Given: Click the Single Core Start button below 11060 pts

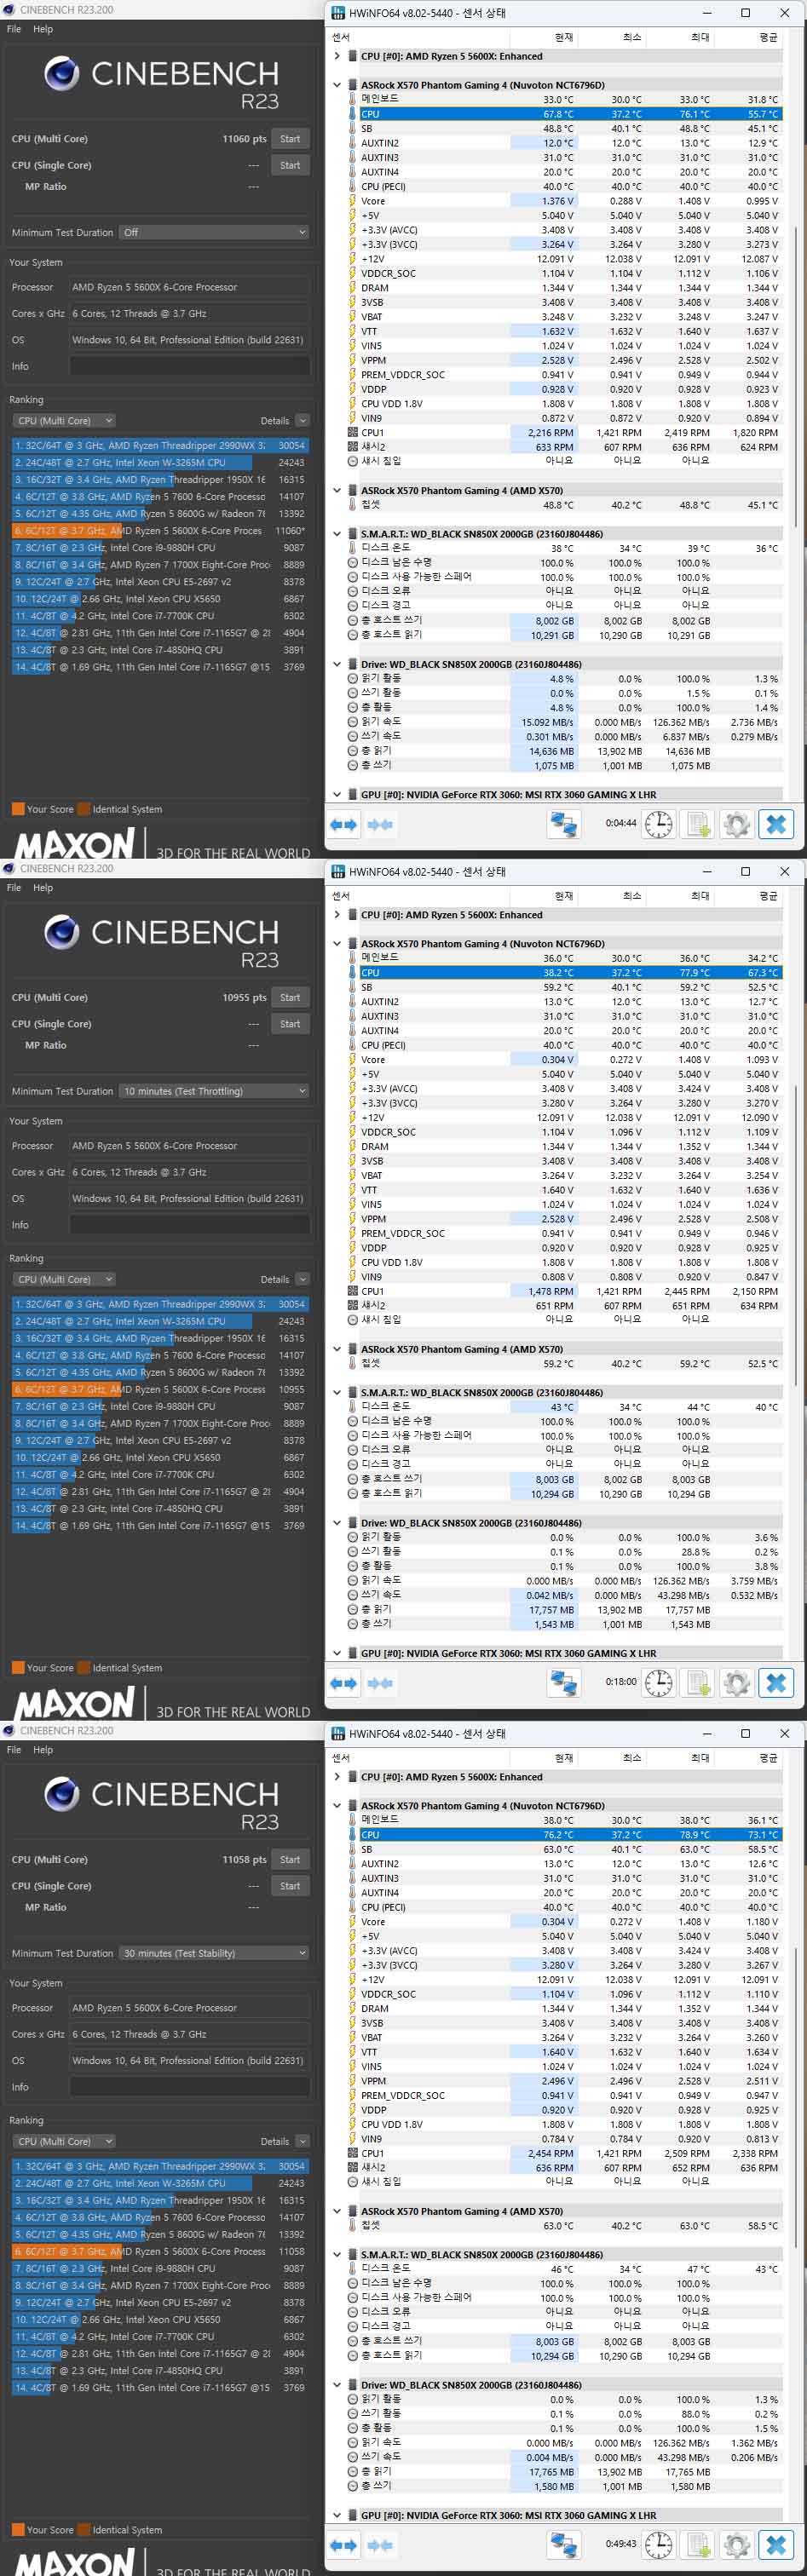Looking at the screenshot, I should (x=290, y=165).
